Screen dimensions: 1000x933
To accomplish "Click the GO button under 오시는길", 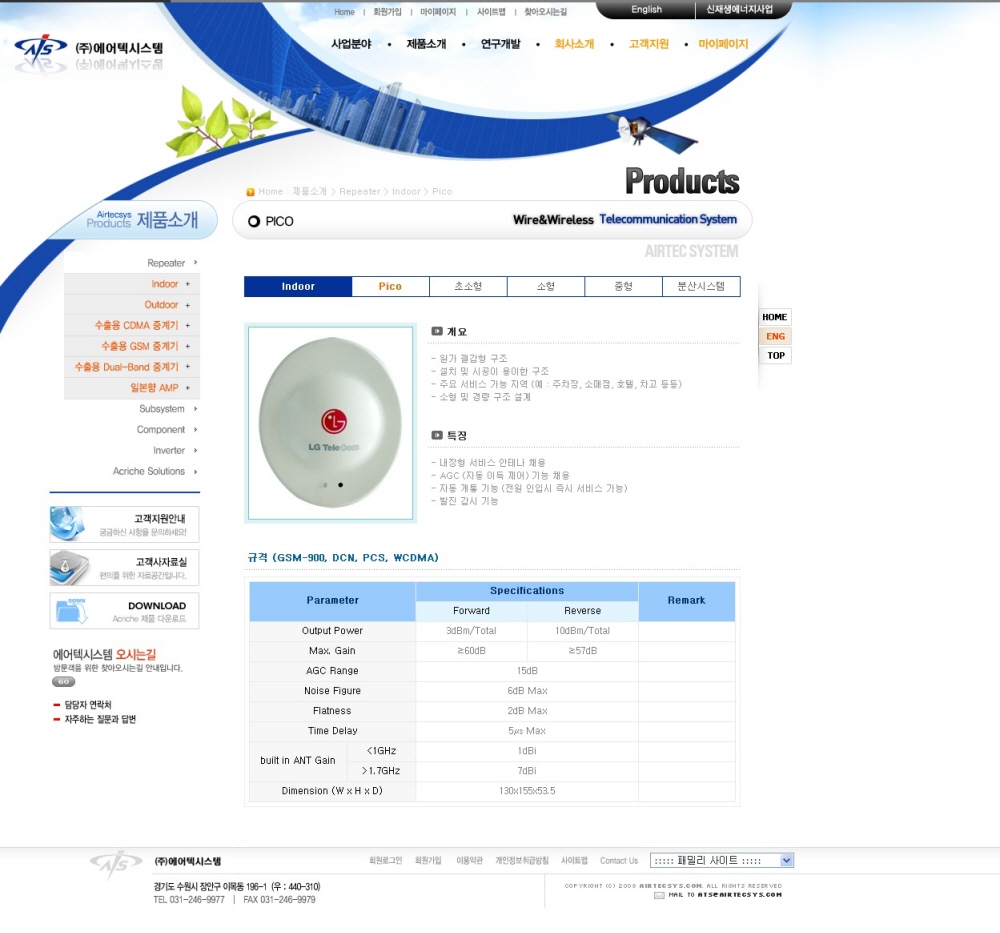I will (x=63, y=681).
